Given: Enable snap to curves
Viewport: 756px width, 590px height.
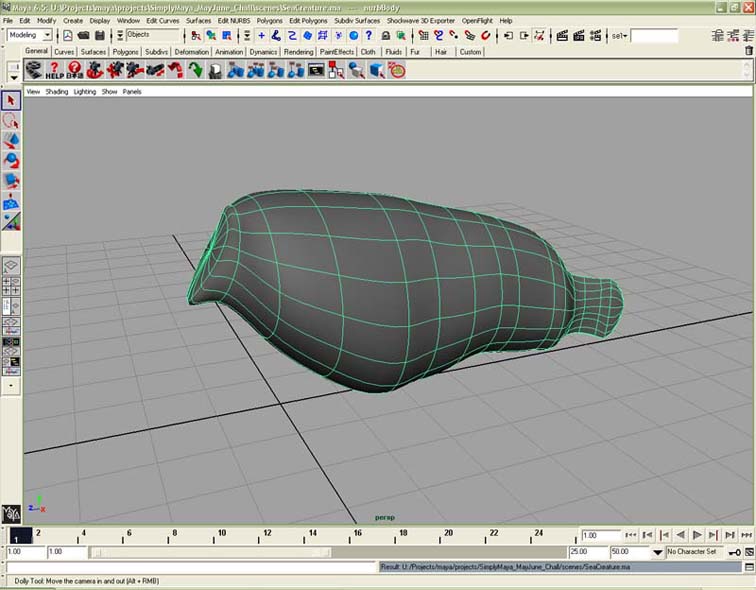Looking at the screenshot, I should [439, 36].
